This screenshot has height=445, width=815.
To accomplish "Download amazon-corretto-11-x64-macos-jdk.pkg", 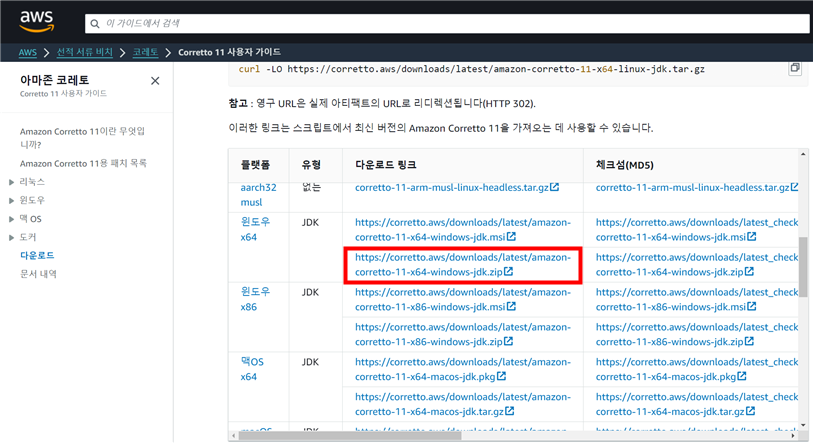I will pos(463,369).
